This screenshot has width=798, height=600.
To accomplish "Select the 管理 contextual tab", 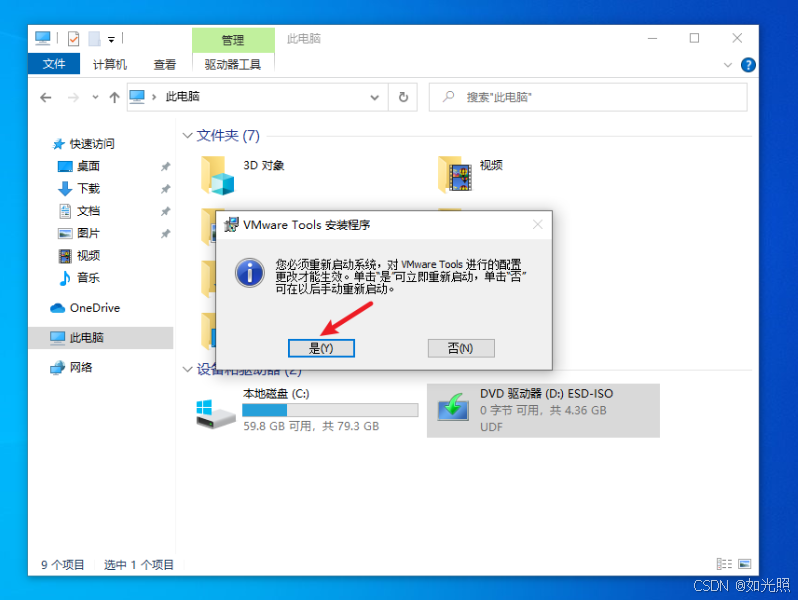I will (x=233, y=40).
